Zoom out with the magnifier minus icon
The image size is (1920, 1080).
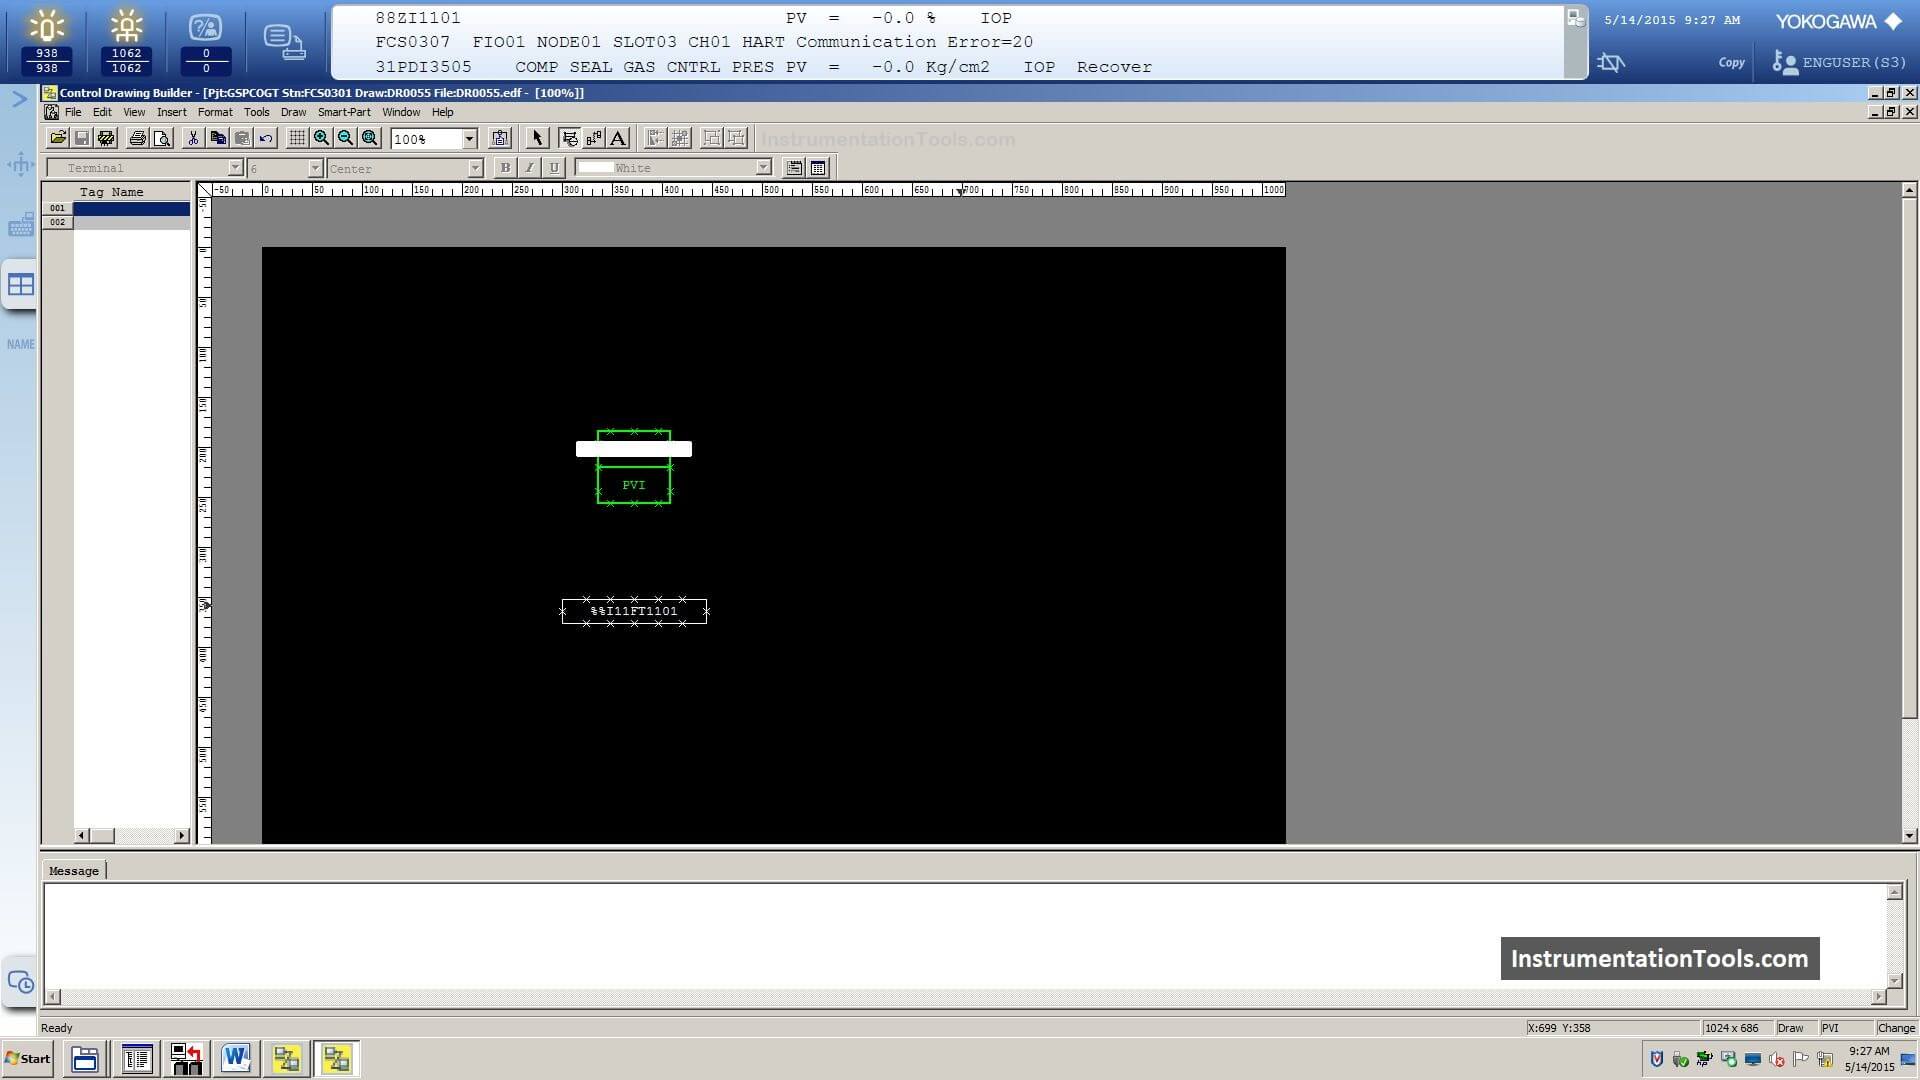coord(345,139)
